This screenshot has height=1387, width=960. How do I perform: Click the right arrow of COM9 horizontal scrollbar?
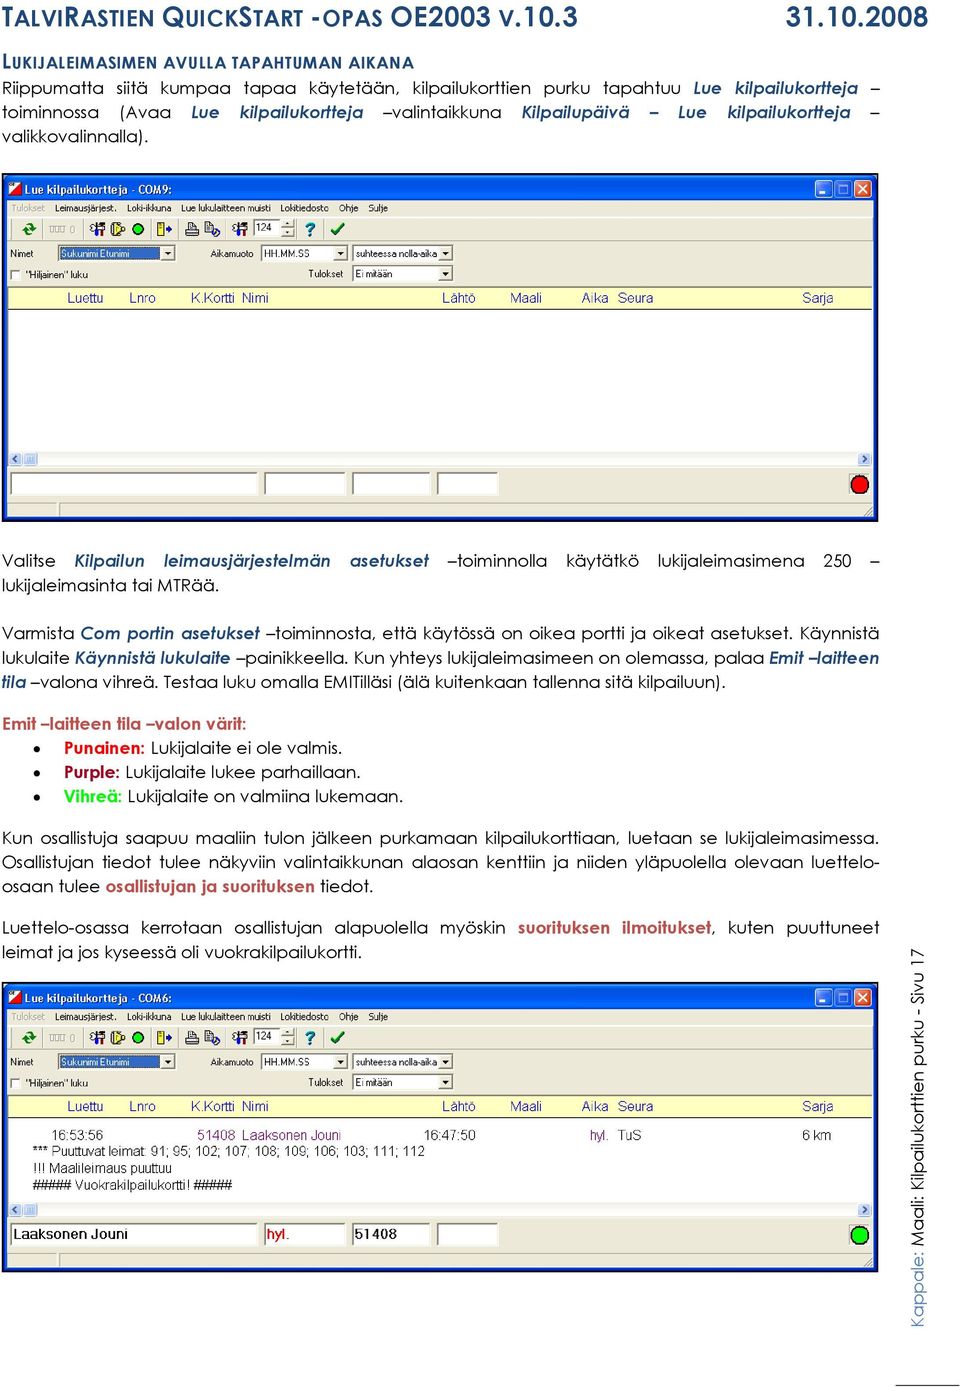864,460
